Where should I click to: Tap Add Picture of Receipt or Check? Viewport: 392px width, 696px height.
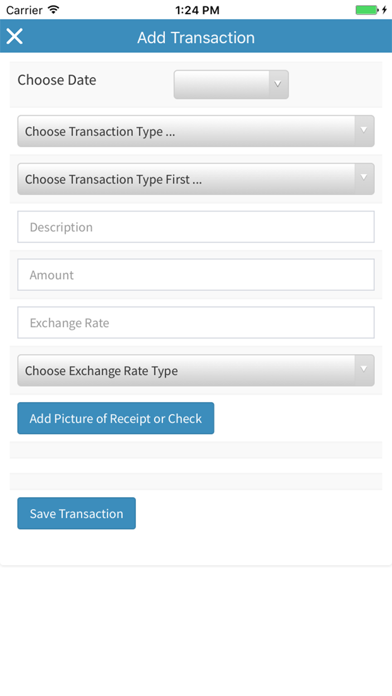point(116,418)
